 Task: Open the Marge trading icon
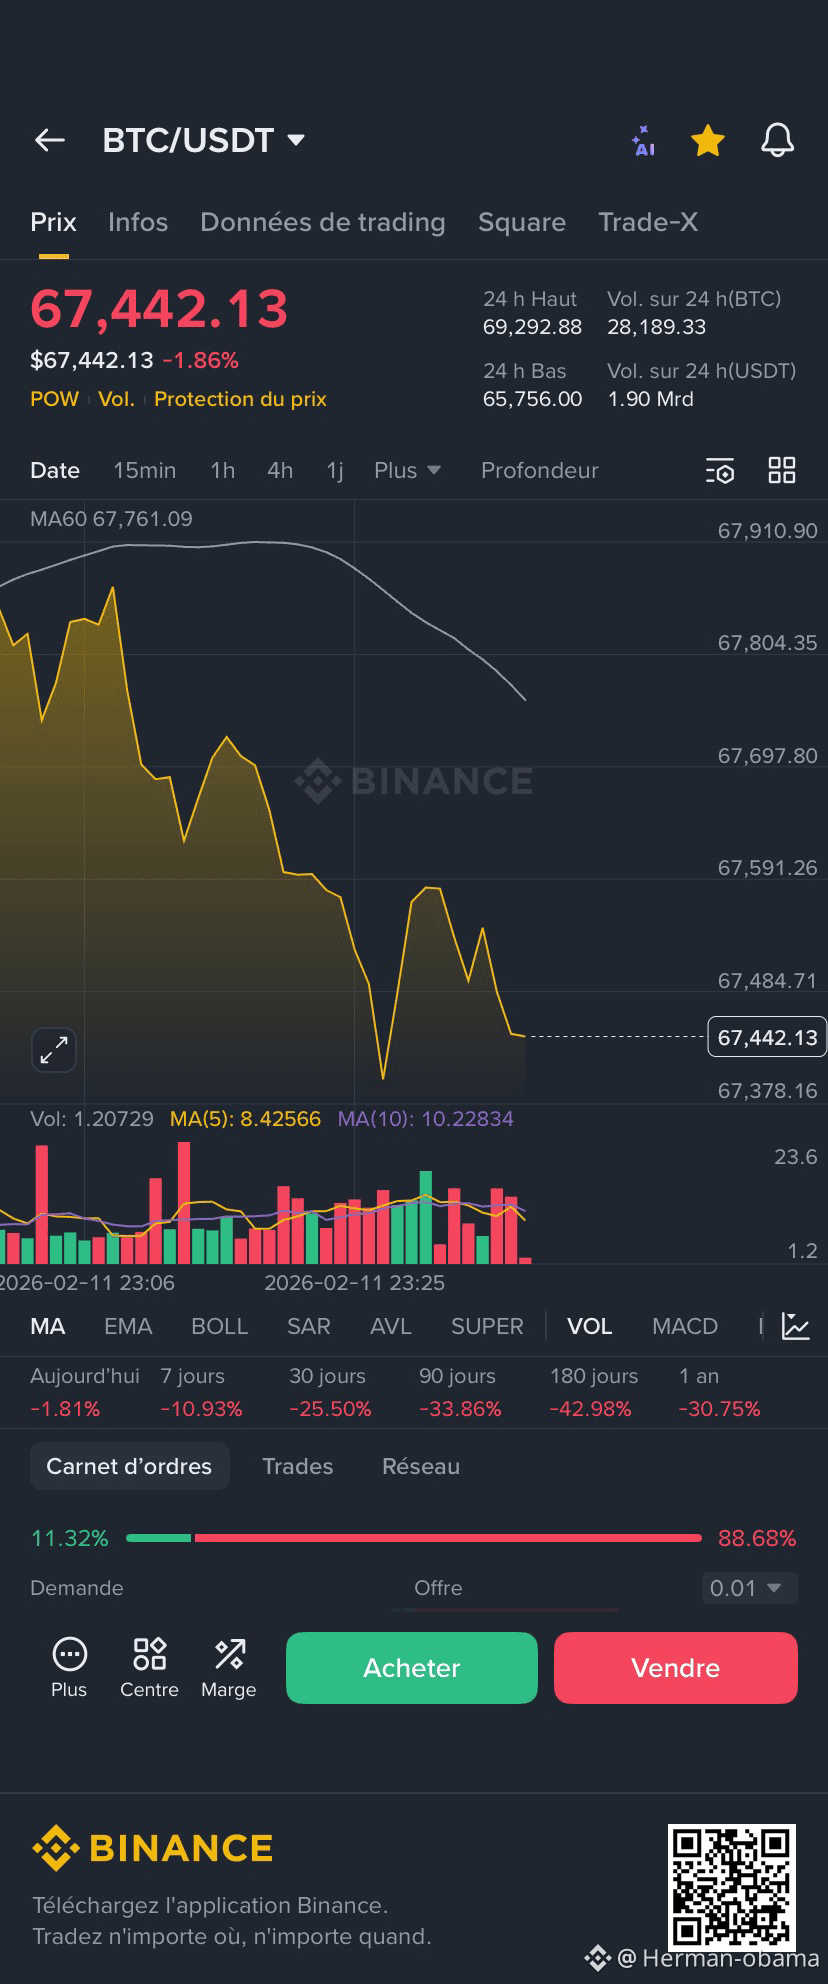point(229,1667)
